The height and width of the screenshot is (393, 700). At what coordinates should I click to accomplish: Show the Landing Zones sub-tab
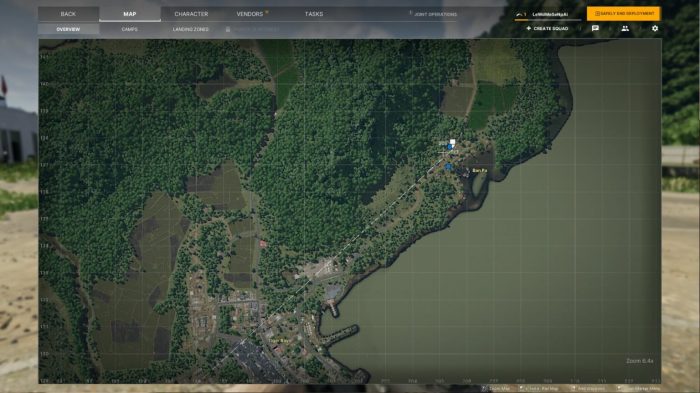[191, 29]
